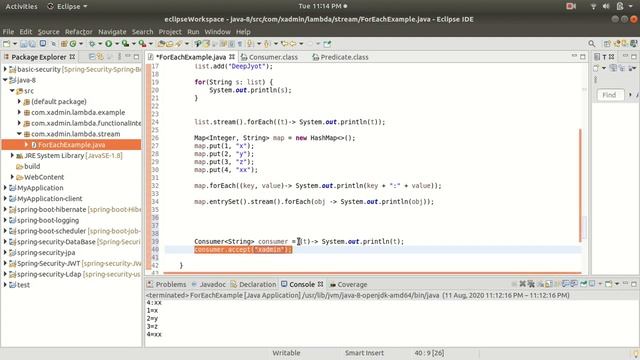The image size is (640, 360).
Task: Click the 'Smart Insert' status bar entry
Action: point(364,353)
